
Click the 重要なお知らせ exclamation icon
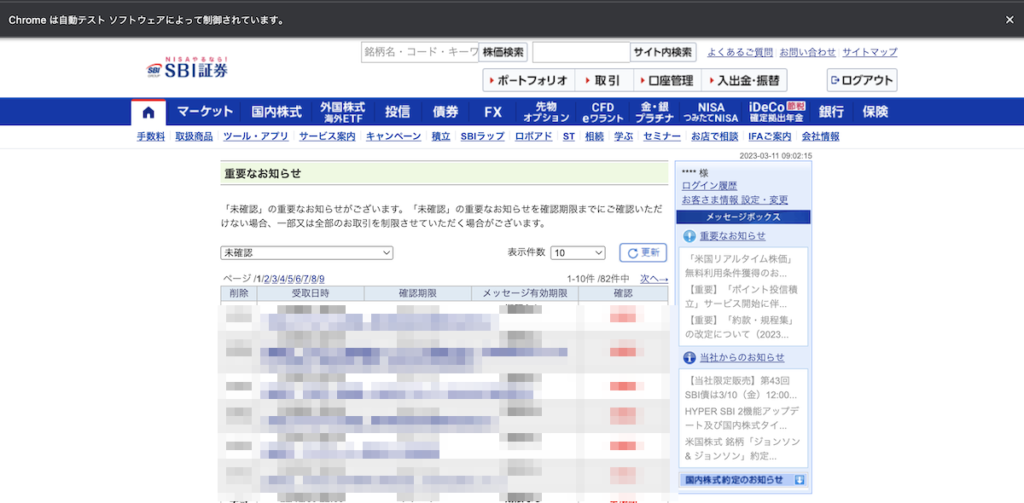(x=689, y=236)
